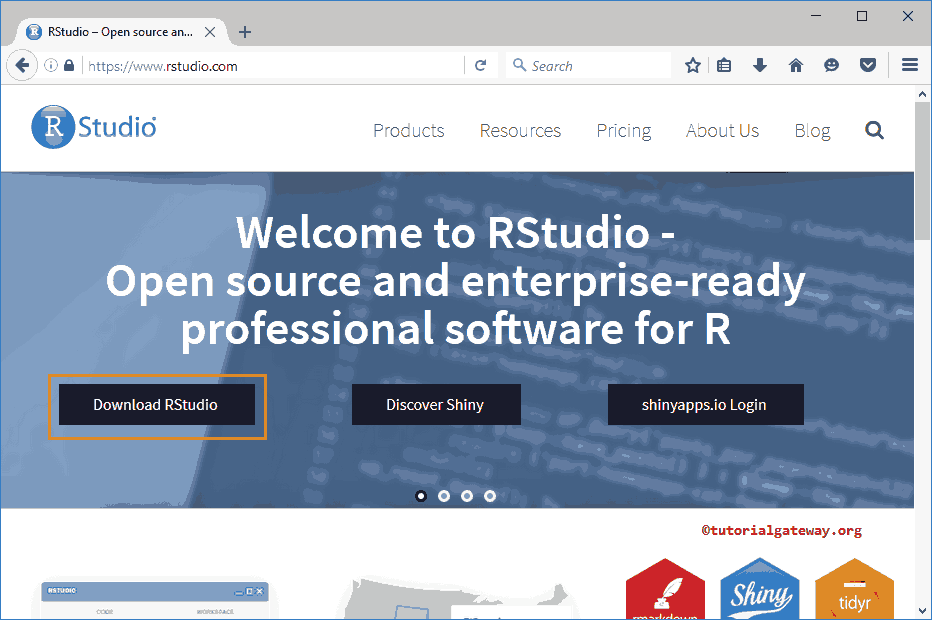Send feedback with the smiley icon
932x620 pixels.
tap(832, 65)
